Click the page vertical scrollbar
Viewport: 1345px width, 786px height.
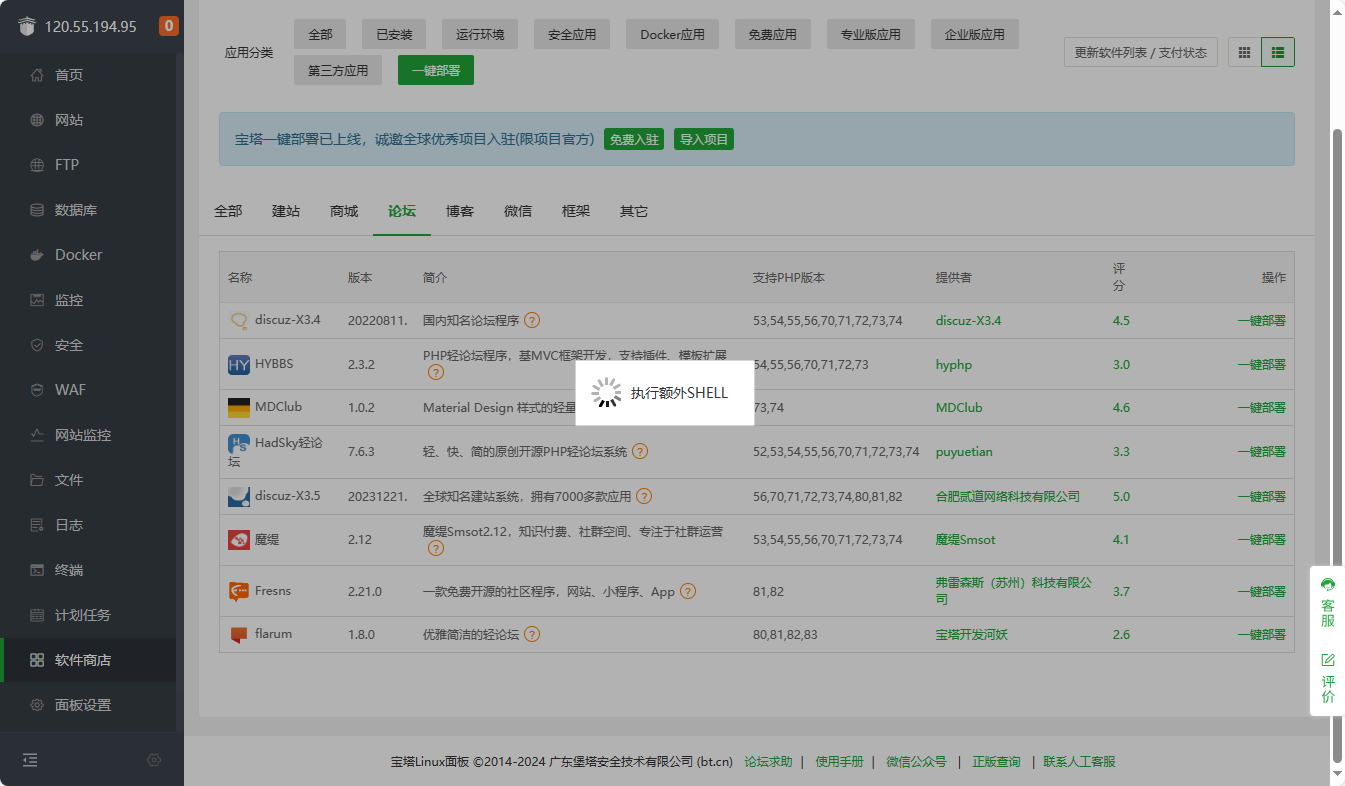click(1338, 445)
